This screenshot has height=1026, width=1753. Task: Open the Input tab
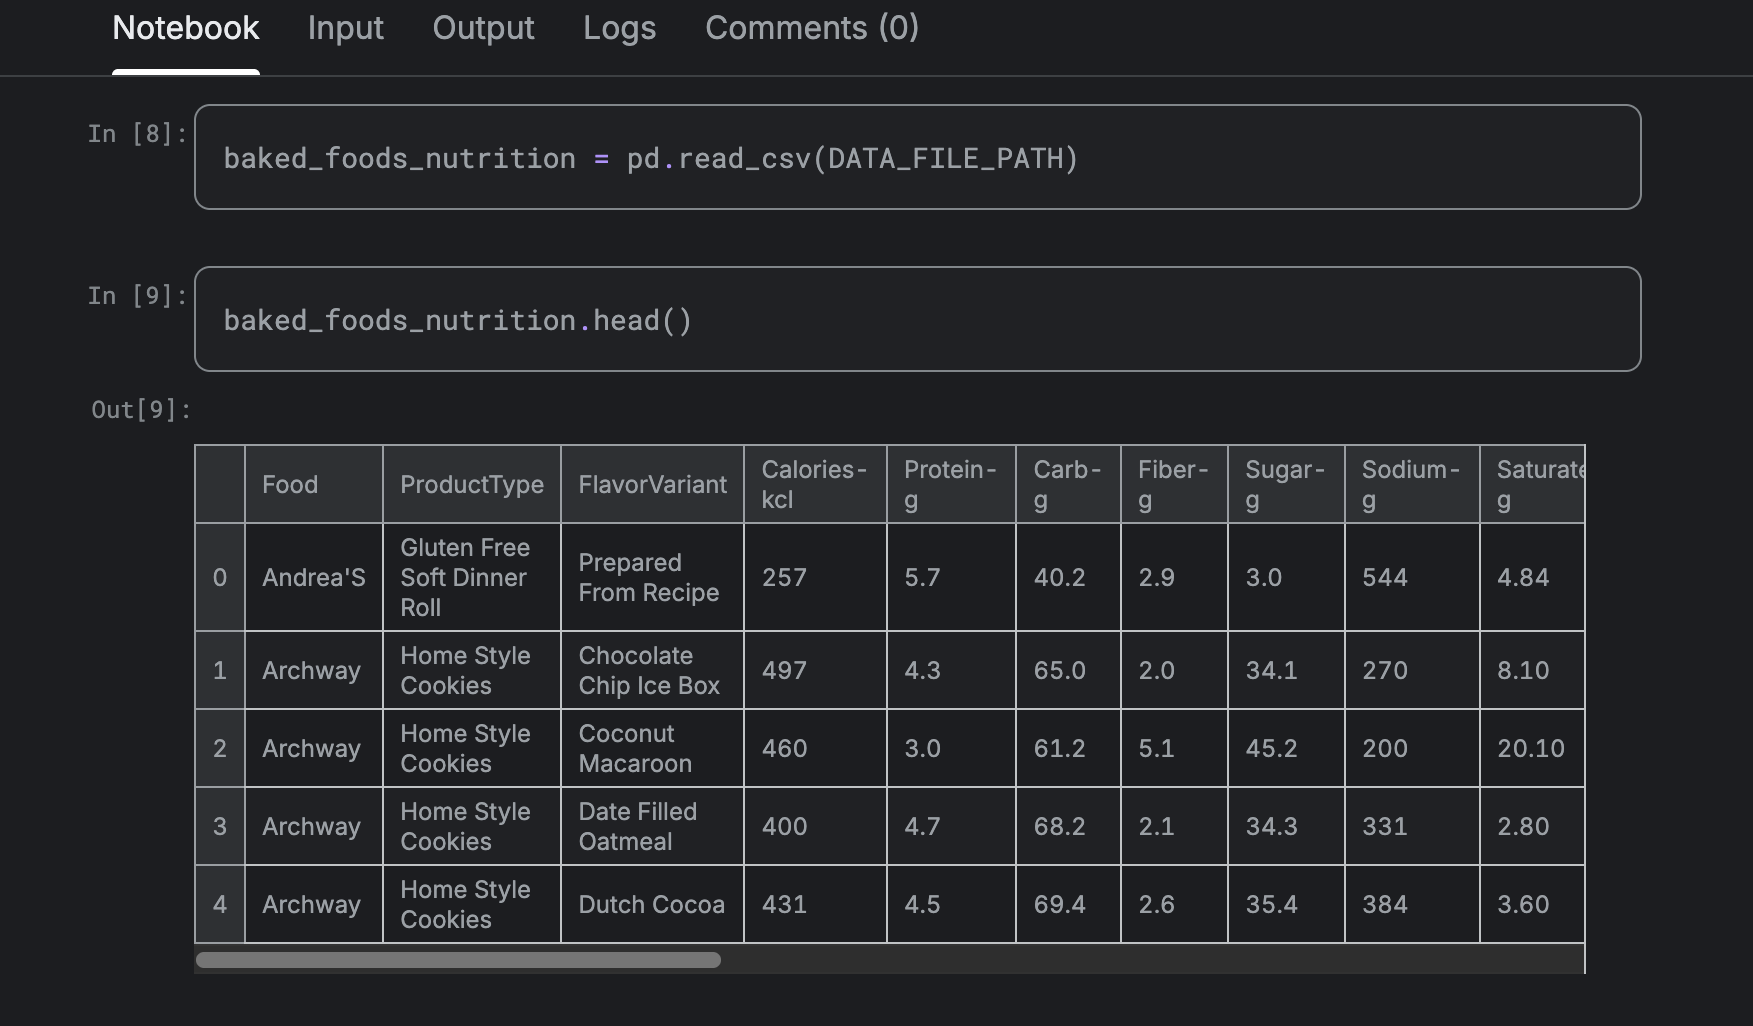click(x=346, y=28)
